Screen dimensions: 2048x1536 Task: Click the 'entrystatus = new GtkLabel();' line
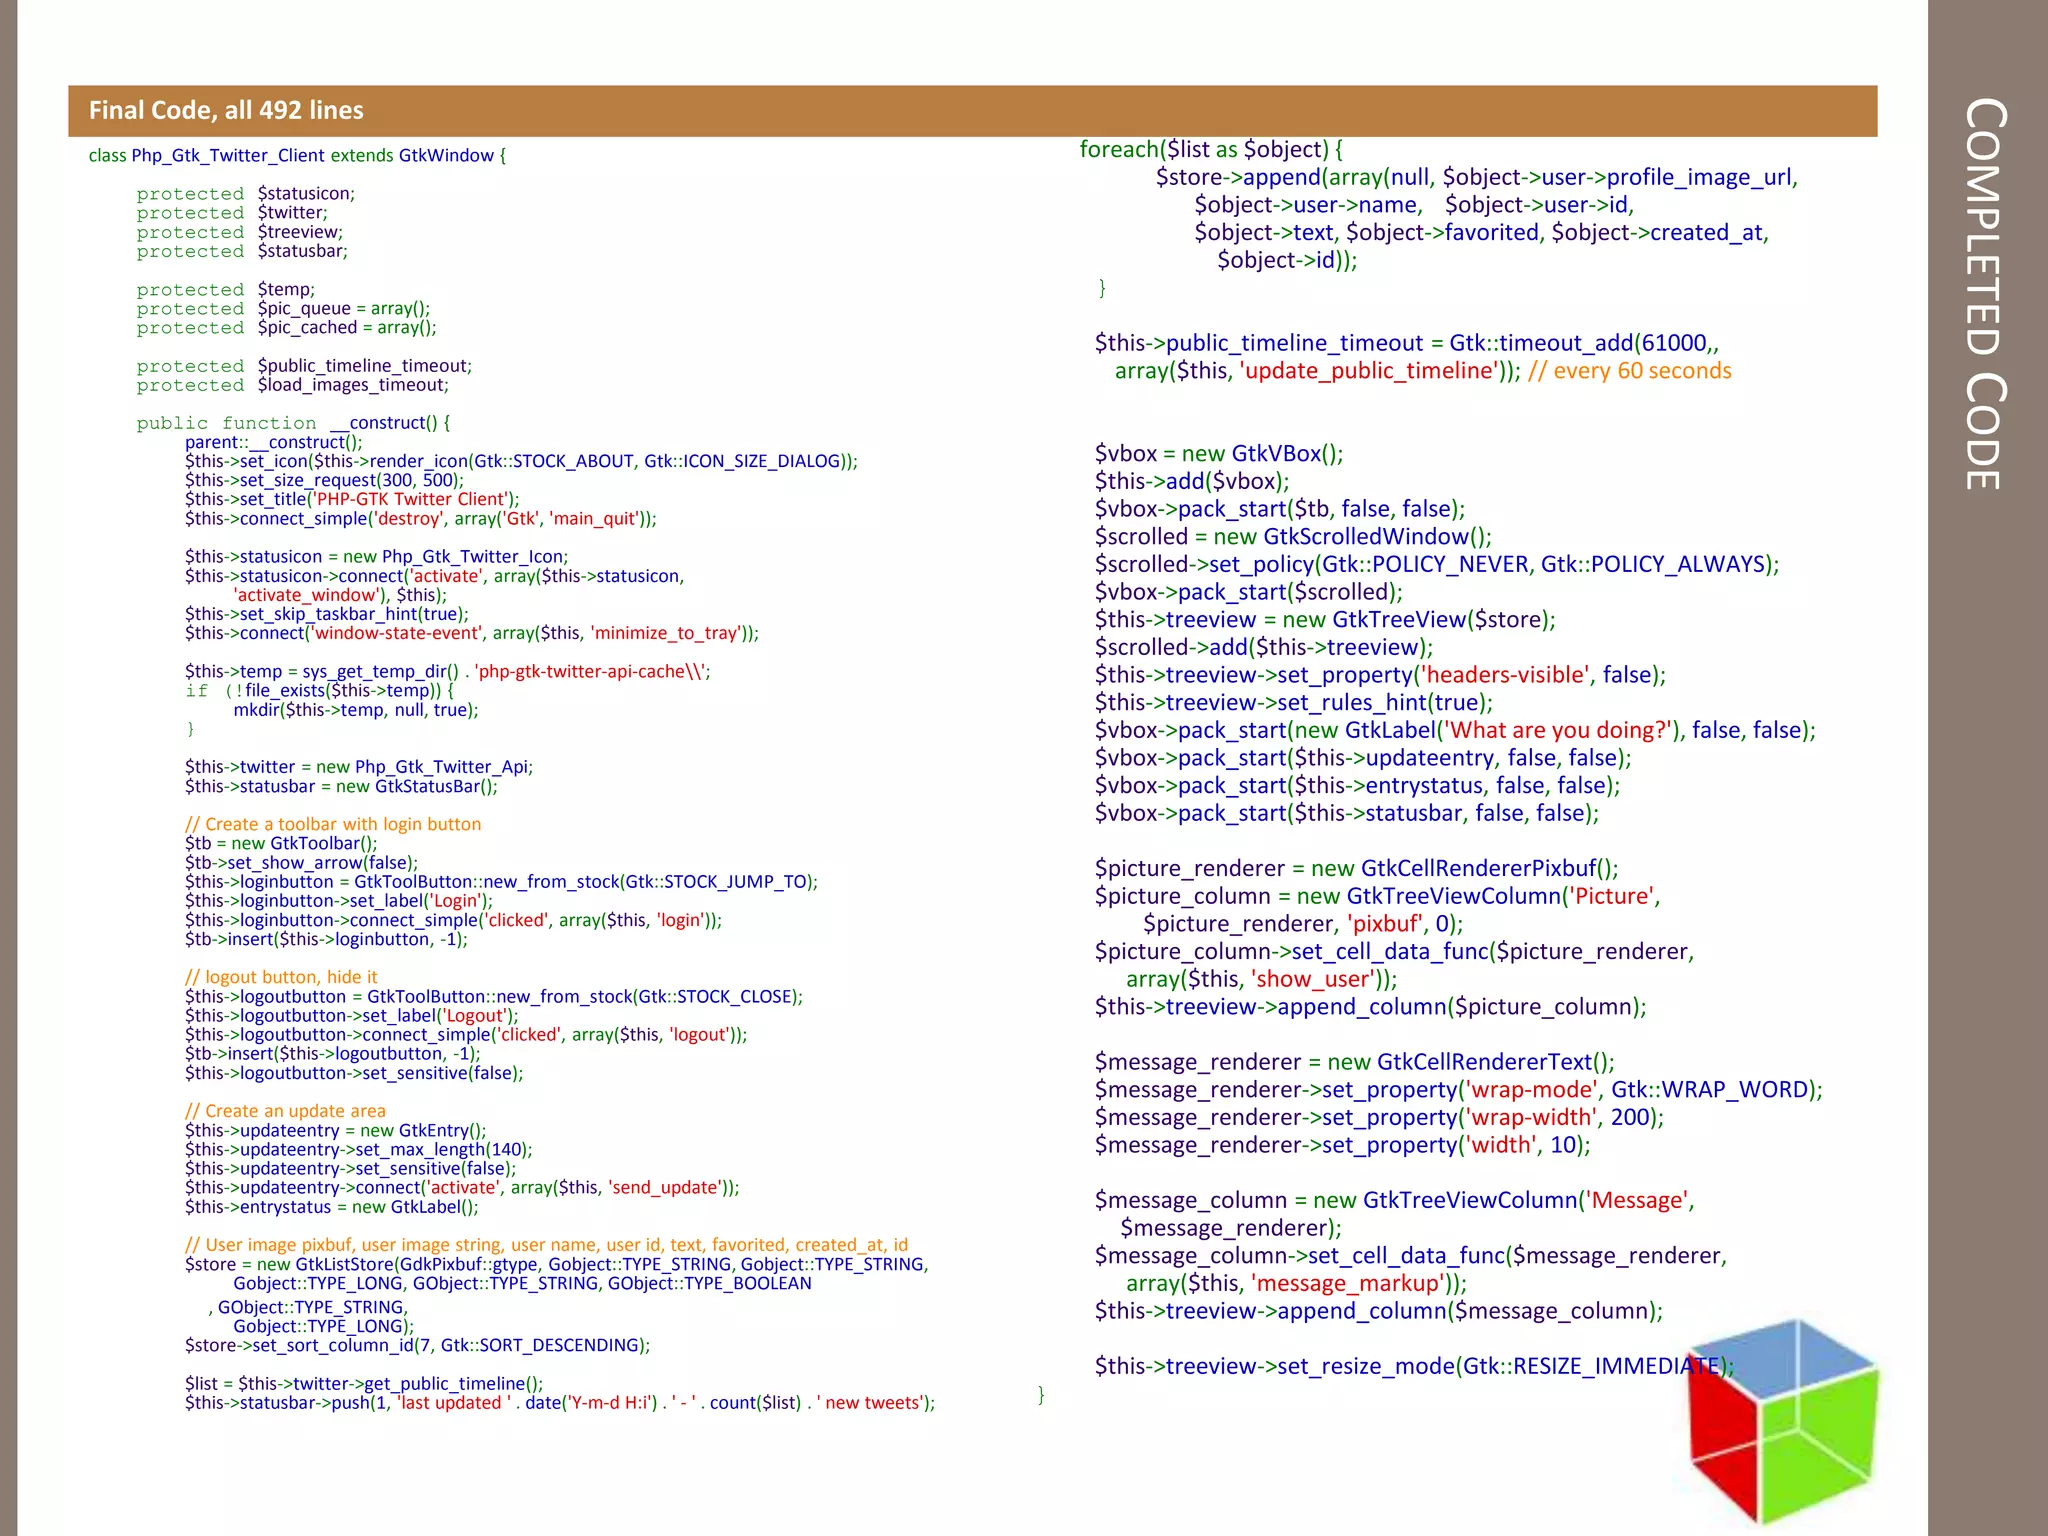tap(332, 1207)
